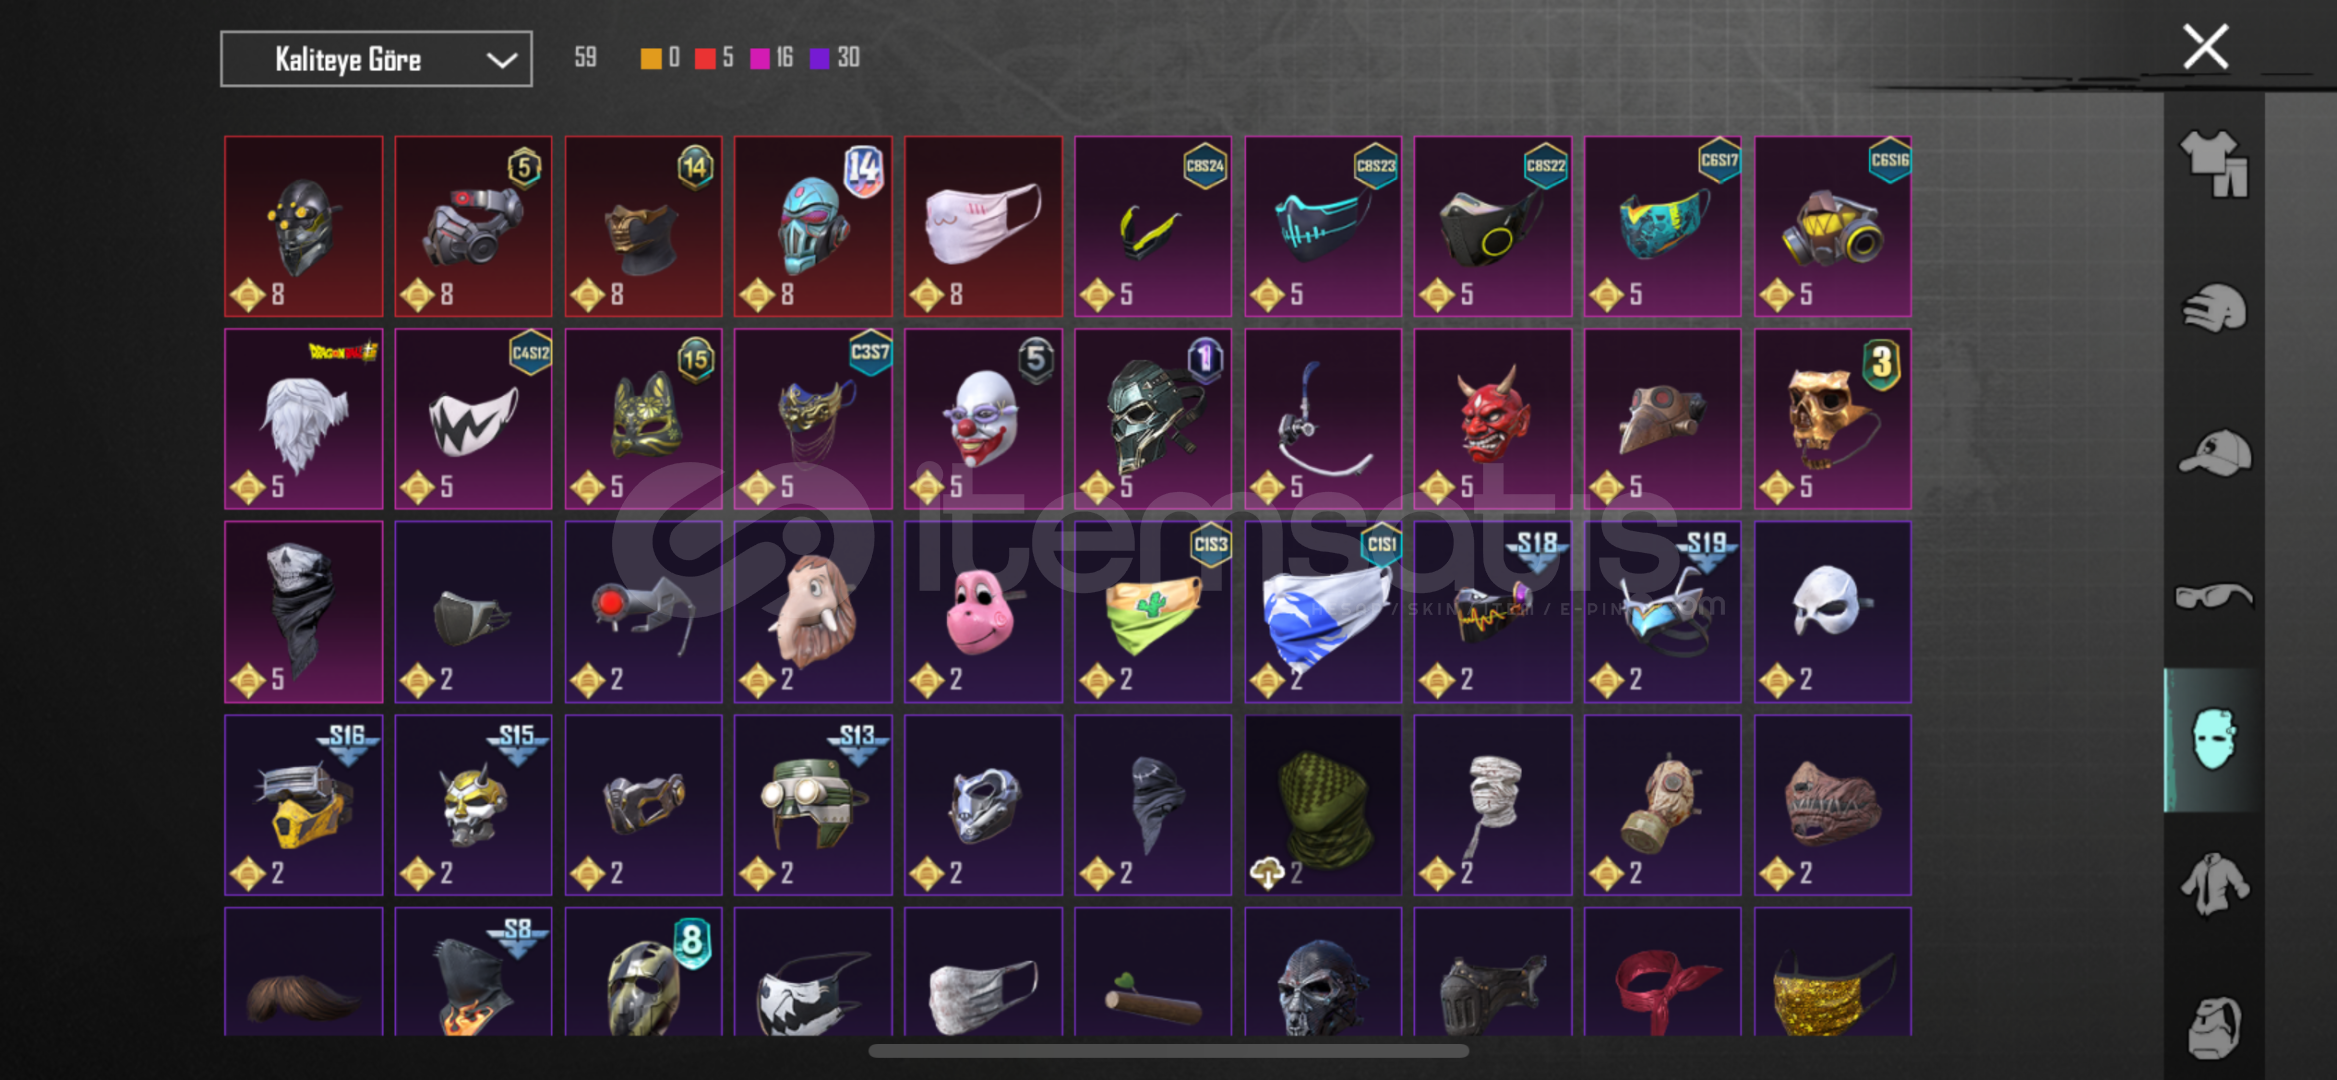The image size is (2337, 1080).
Task: Click the orange quality count swatch
Action: [x=650, y=59]
